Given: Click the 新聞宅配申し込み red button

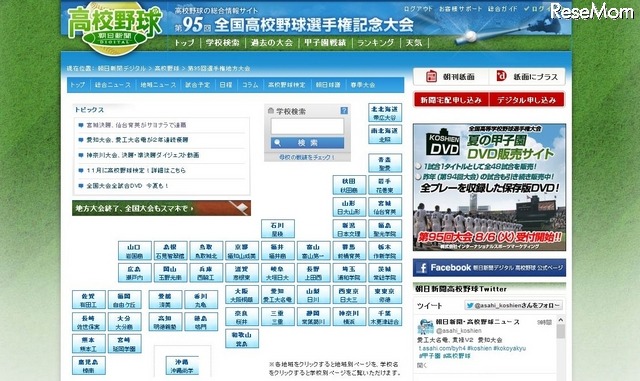Looking at the screenshot, I should (x=451, y=100).
